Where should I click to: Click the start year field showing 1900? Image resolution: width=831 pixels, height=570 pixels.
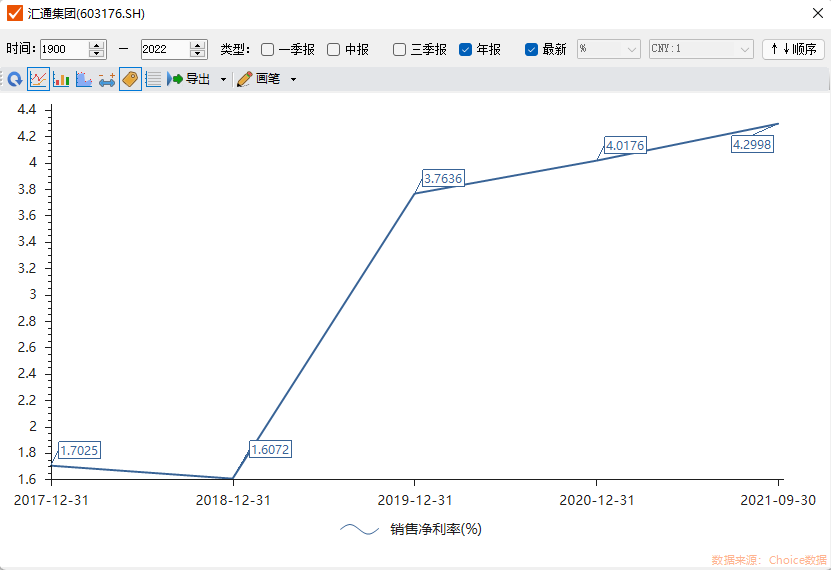[64, 49]
